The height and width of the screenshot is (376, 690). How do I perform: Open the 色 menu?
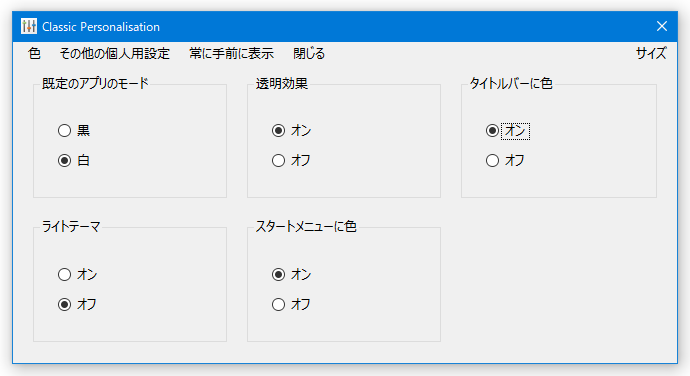(34, 53)
